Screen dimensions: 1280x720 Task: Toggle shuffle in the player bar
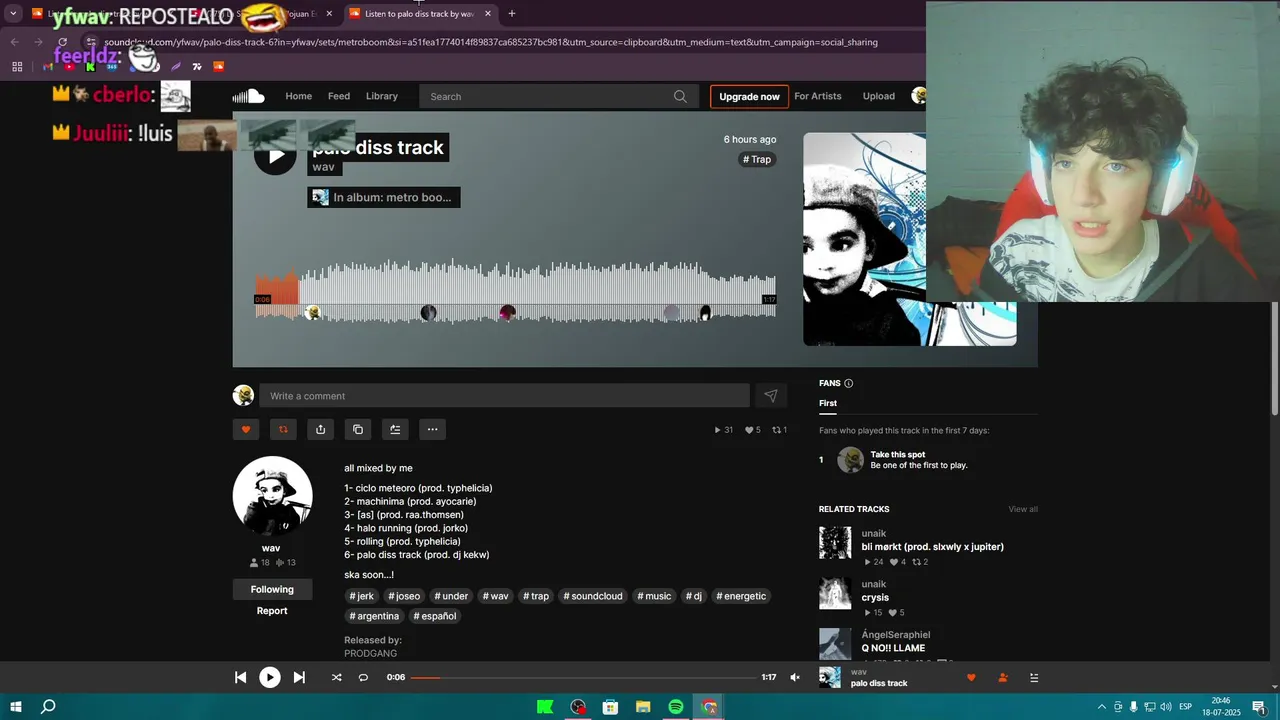(x=336, y=677)
